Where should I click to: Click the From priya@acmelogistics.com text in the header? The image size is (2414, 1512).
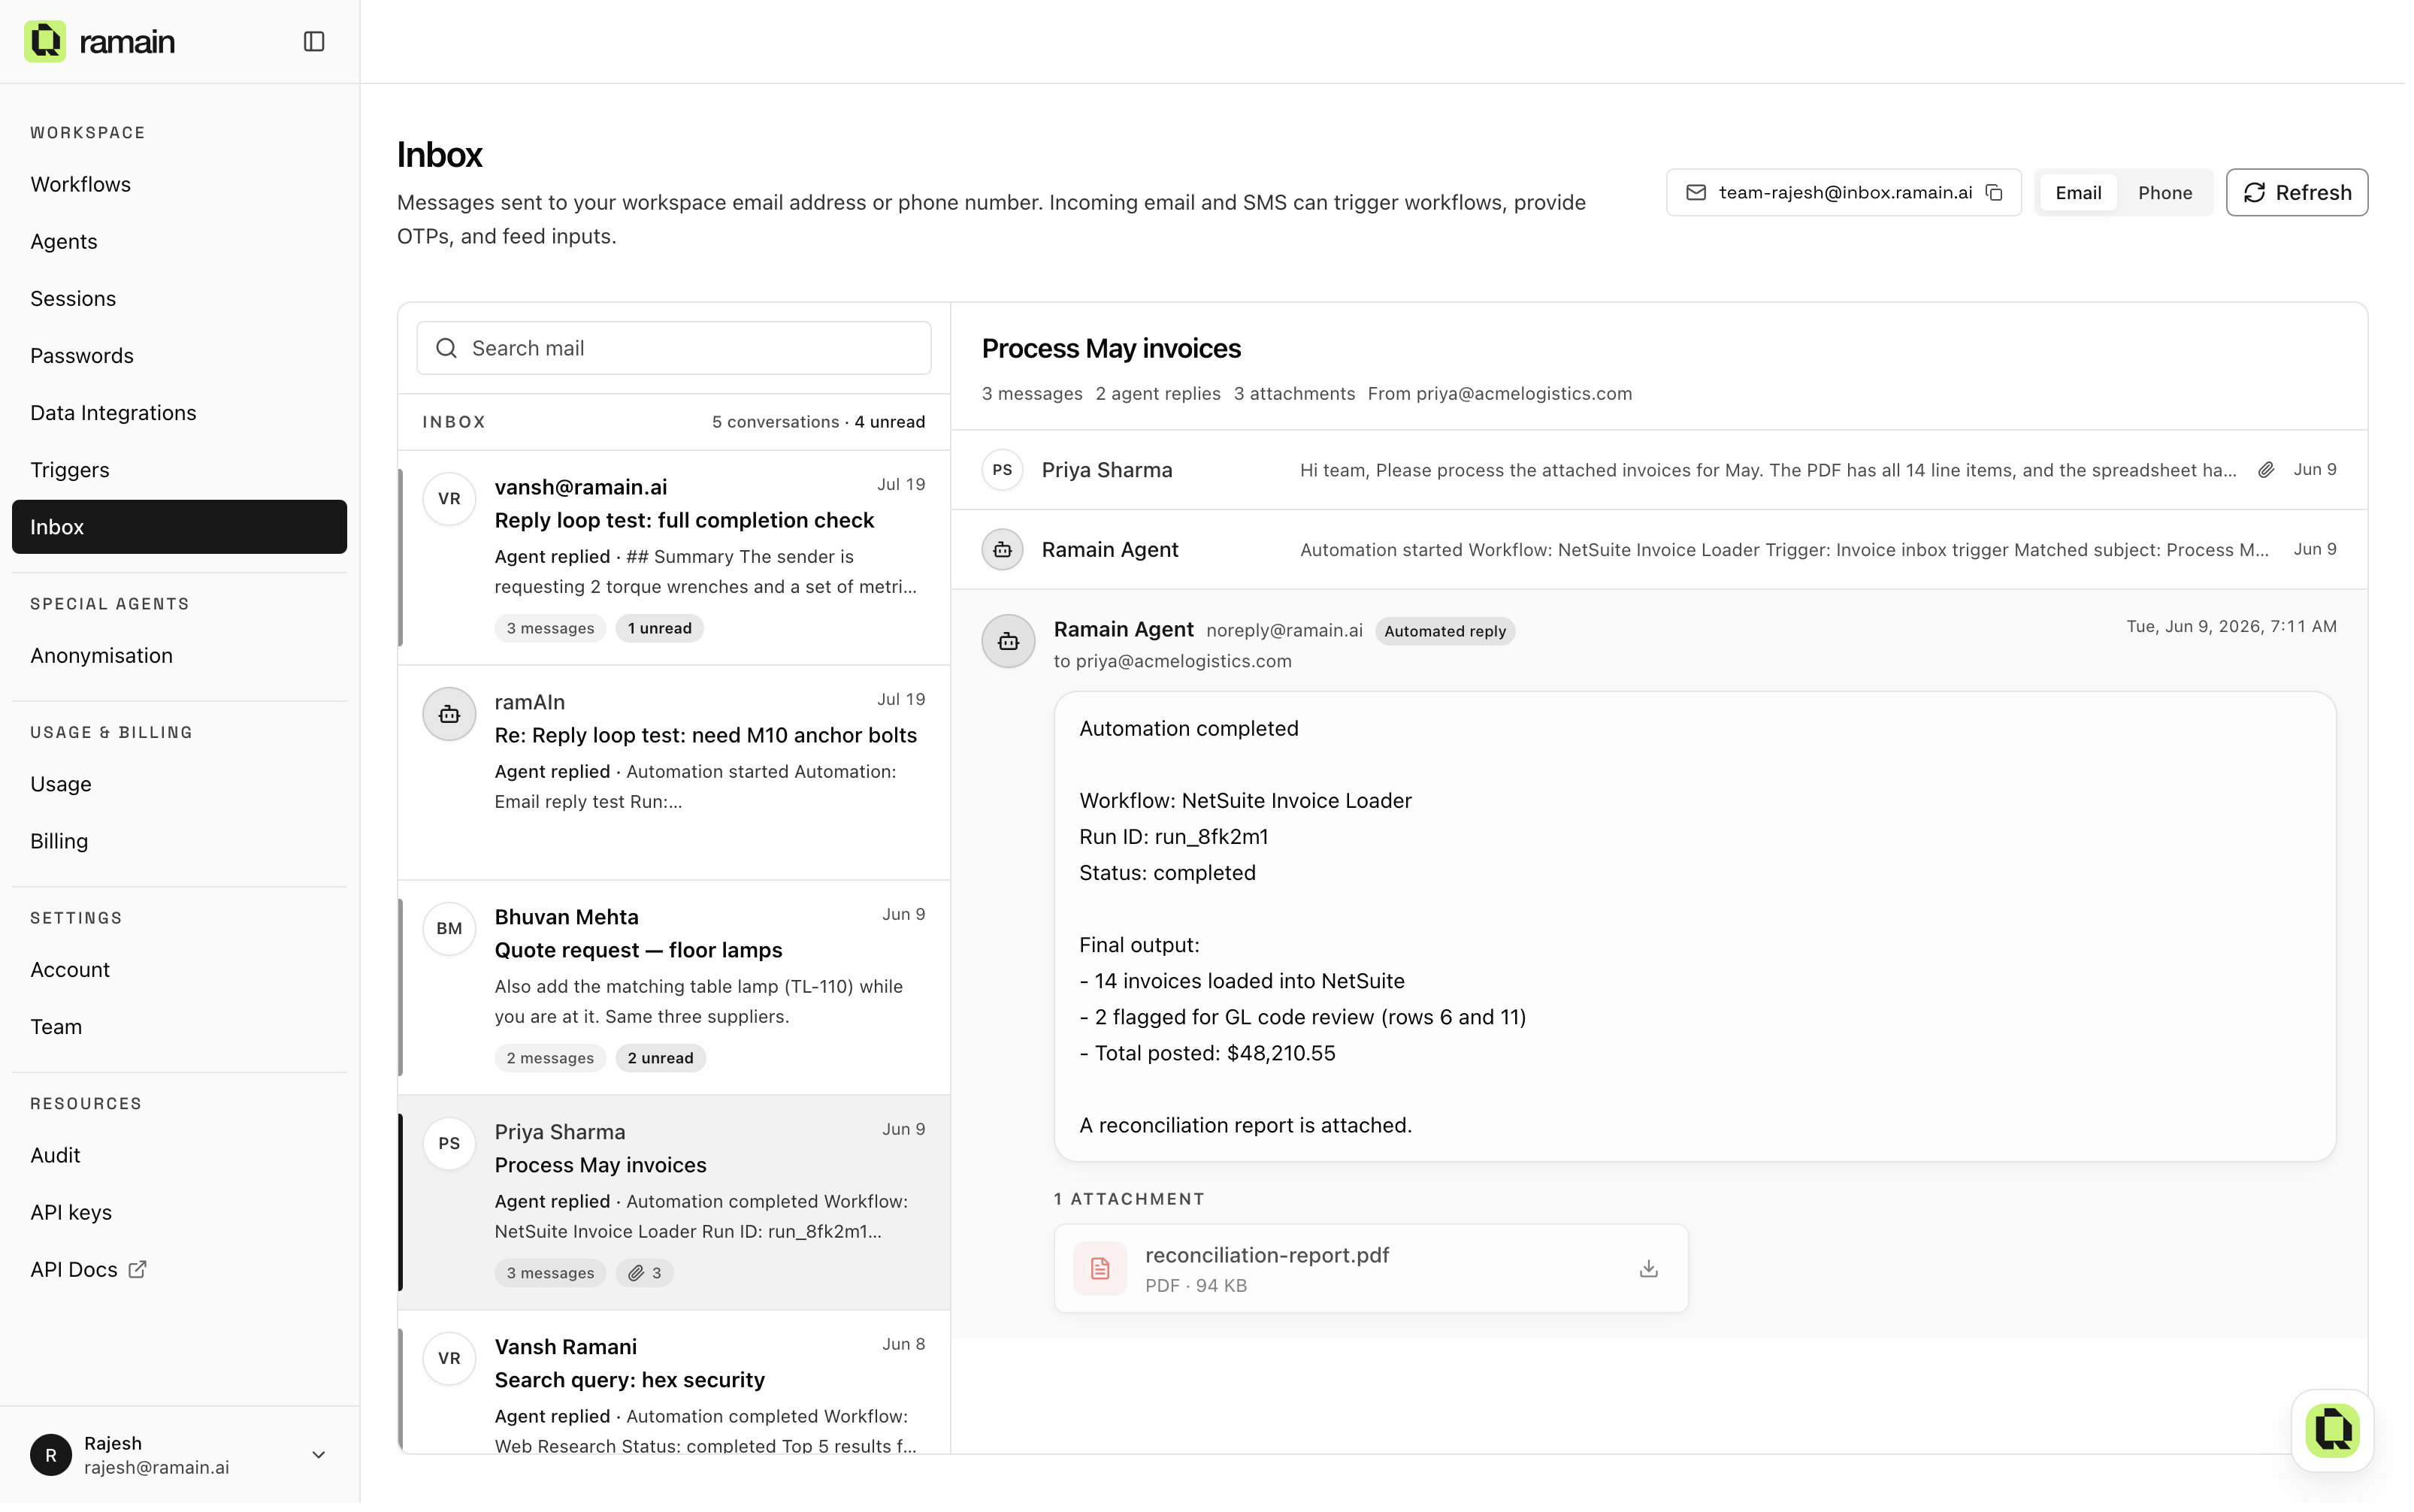1501,394
